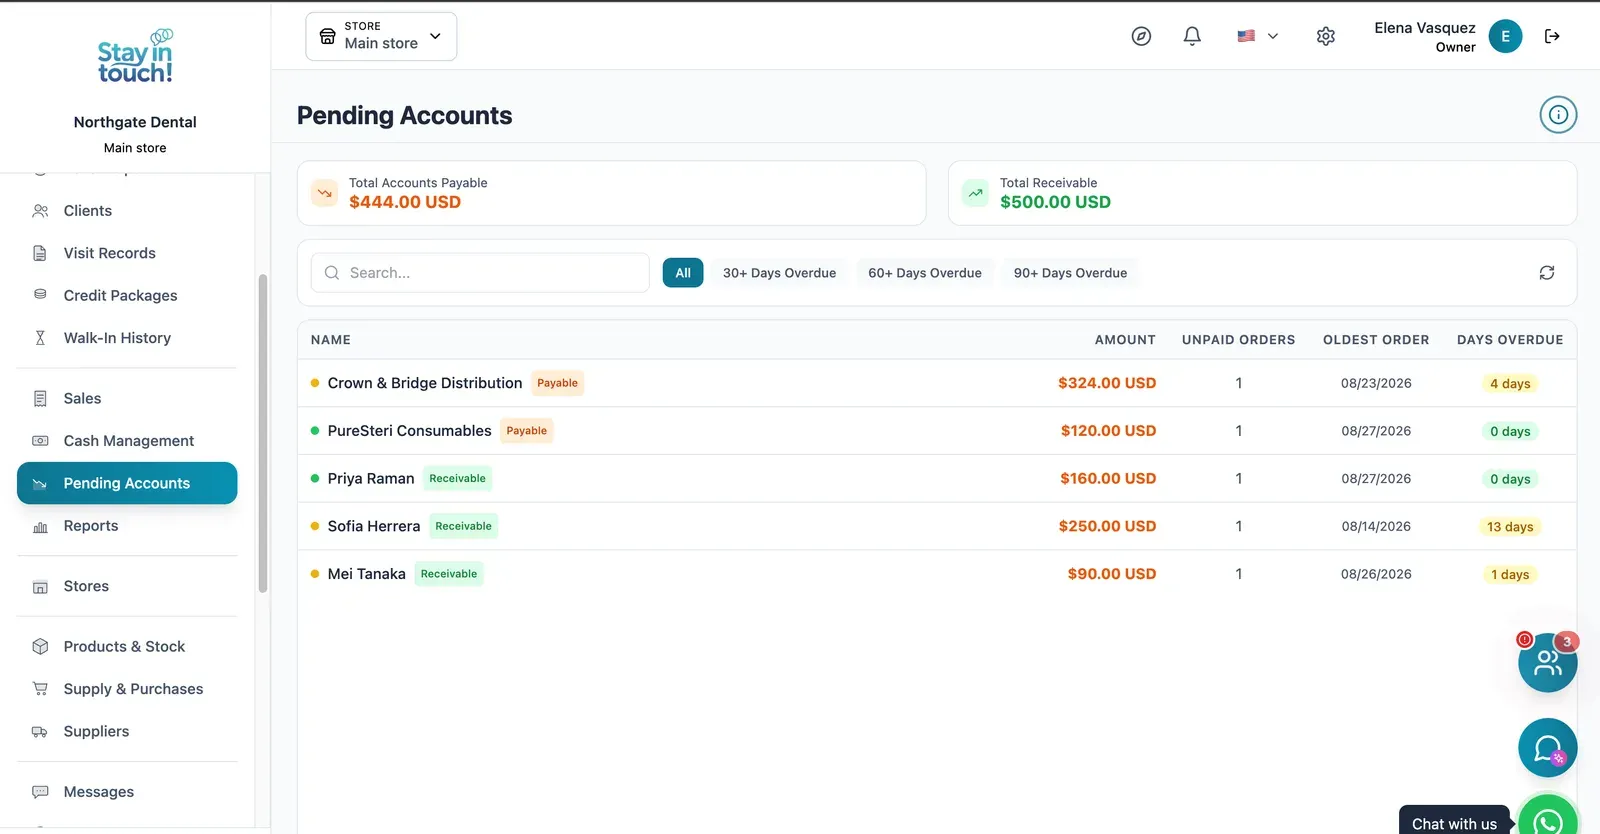Open Messages in sidebar

127,792
